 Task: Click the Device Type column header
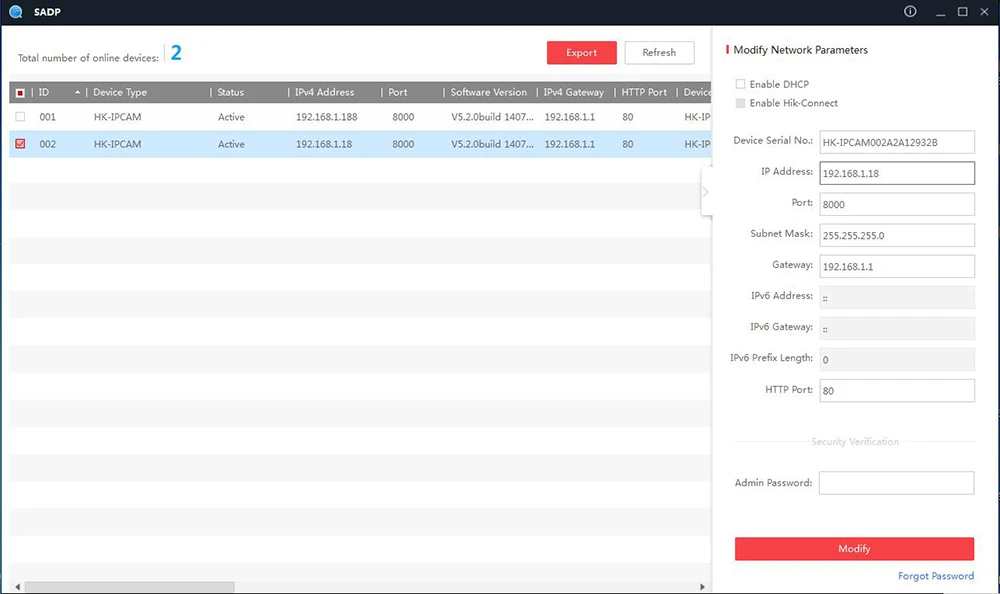coord(120,93)
